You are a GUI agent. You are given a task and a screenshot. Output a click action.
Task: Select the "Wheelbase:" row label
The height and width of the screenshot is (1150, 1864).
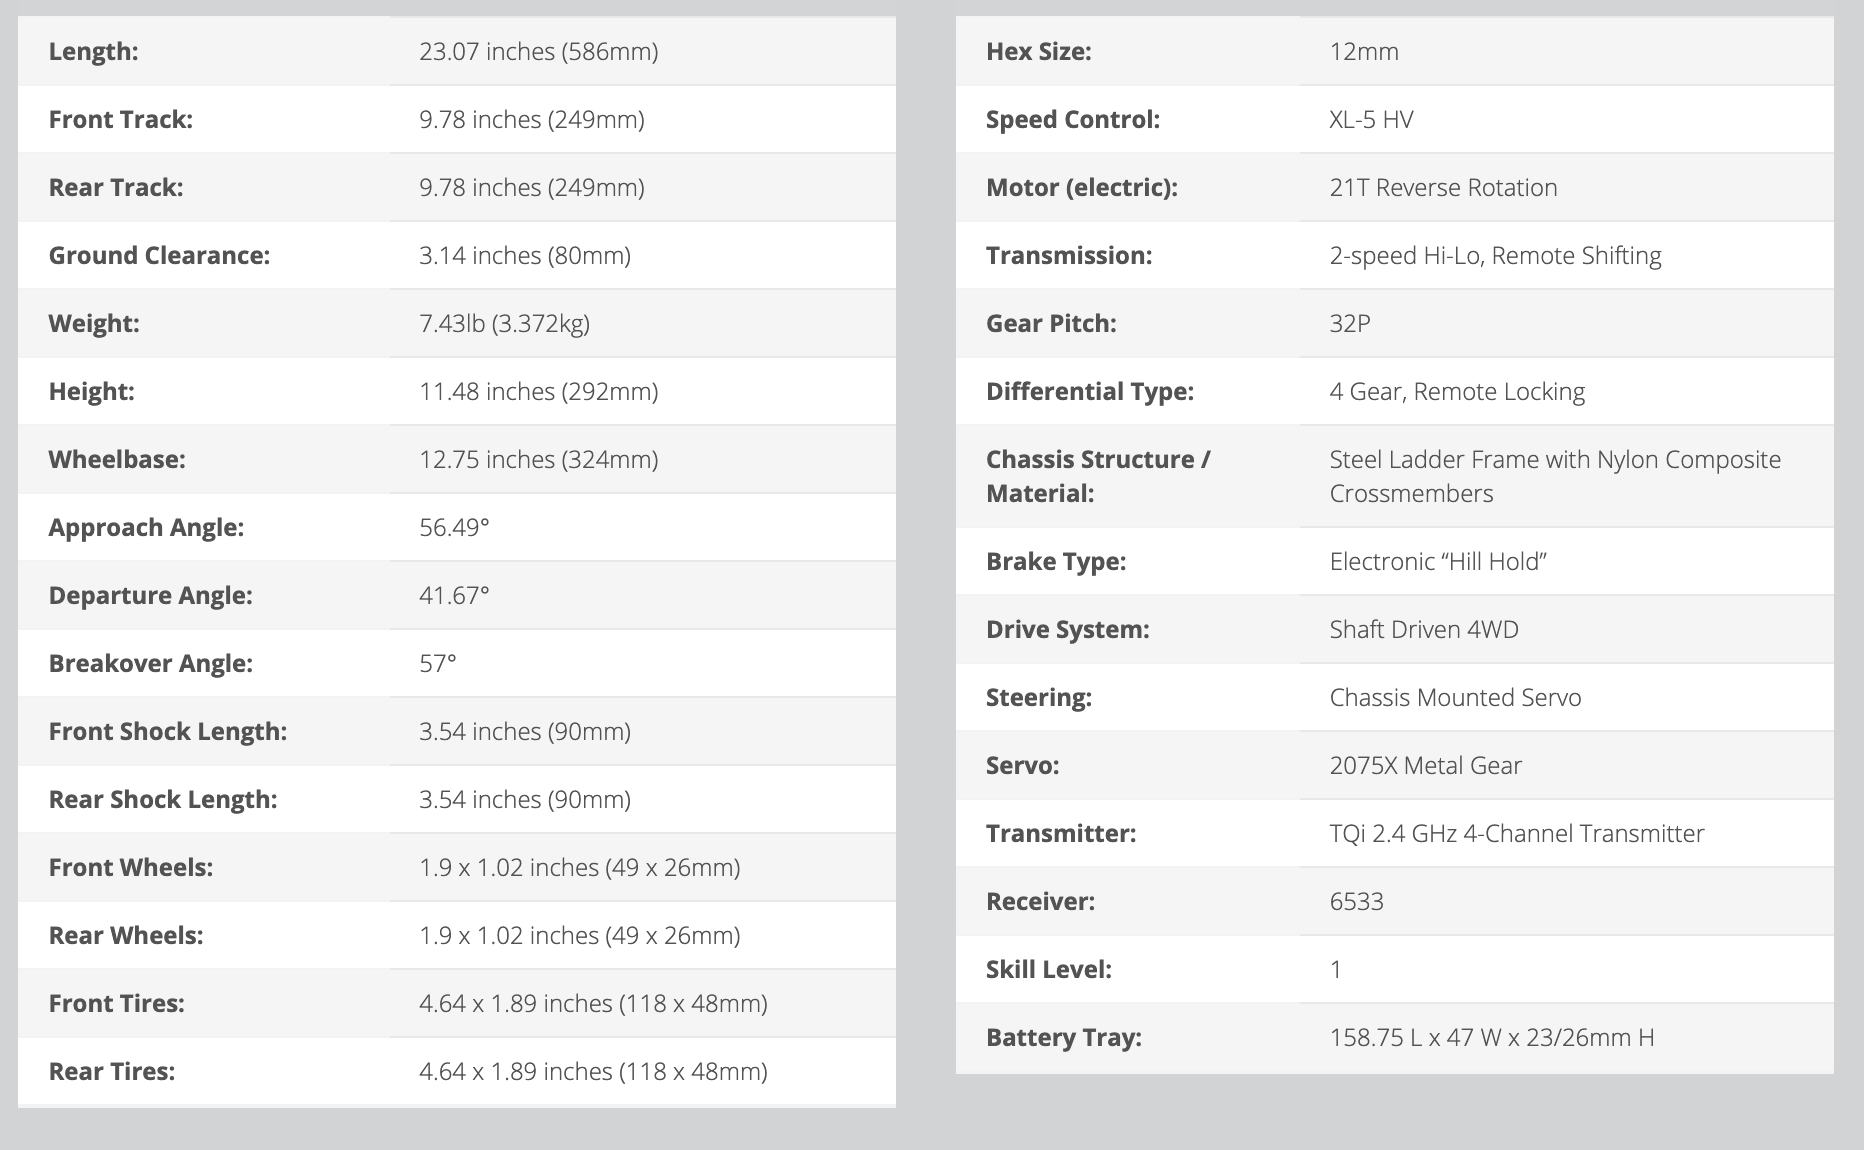pos(117,460)
